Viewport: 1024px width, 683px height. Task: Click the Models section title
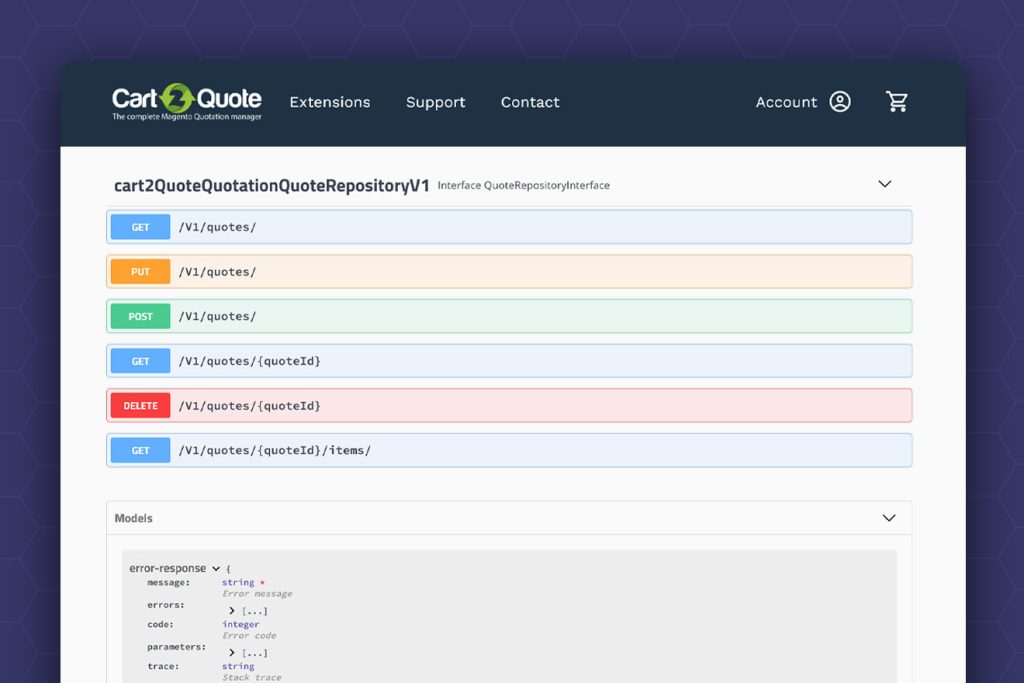[x=134, y=518]
